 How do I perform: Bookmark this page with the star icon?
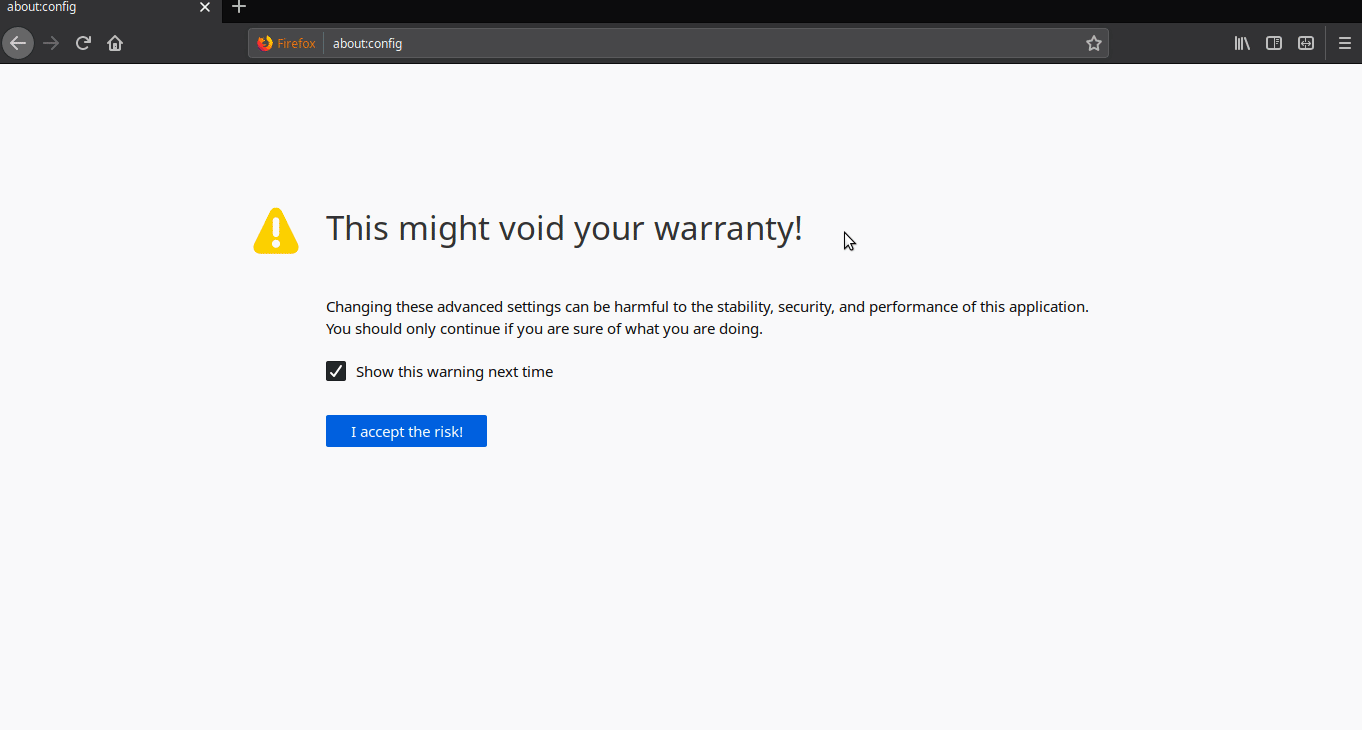(1093, 43)
